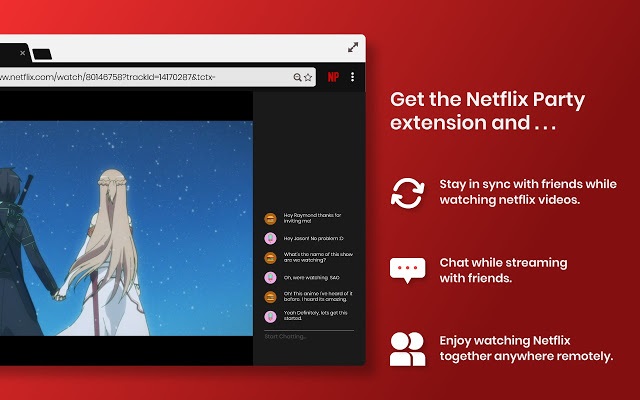Click 'Enjoy watching Netflix together' text
Screen dimensions: 640x400
tap(526, 347)
